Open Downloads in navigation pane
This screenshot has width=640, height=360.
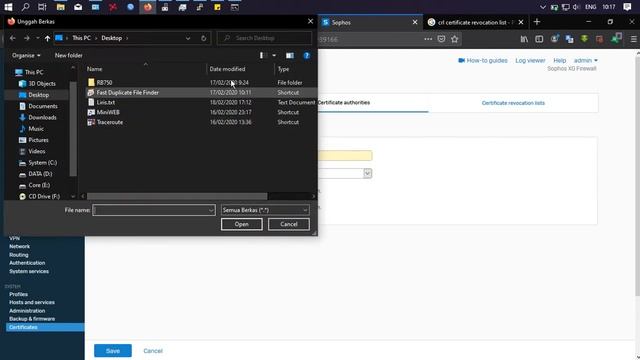pos(42,118)
